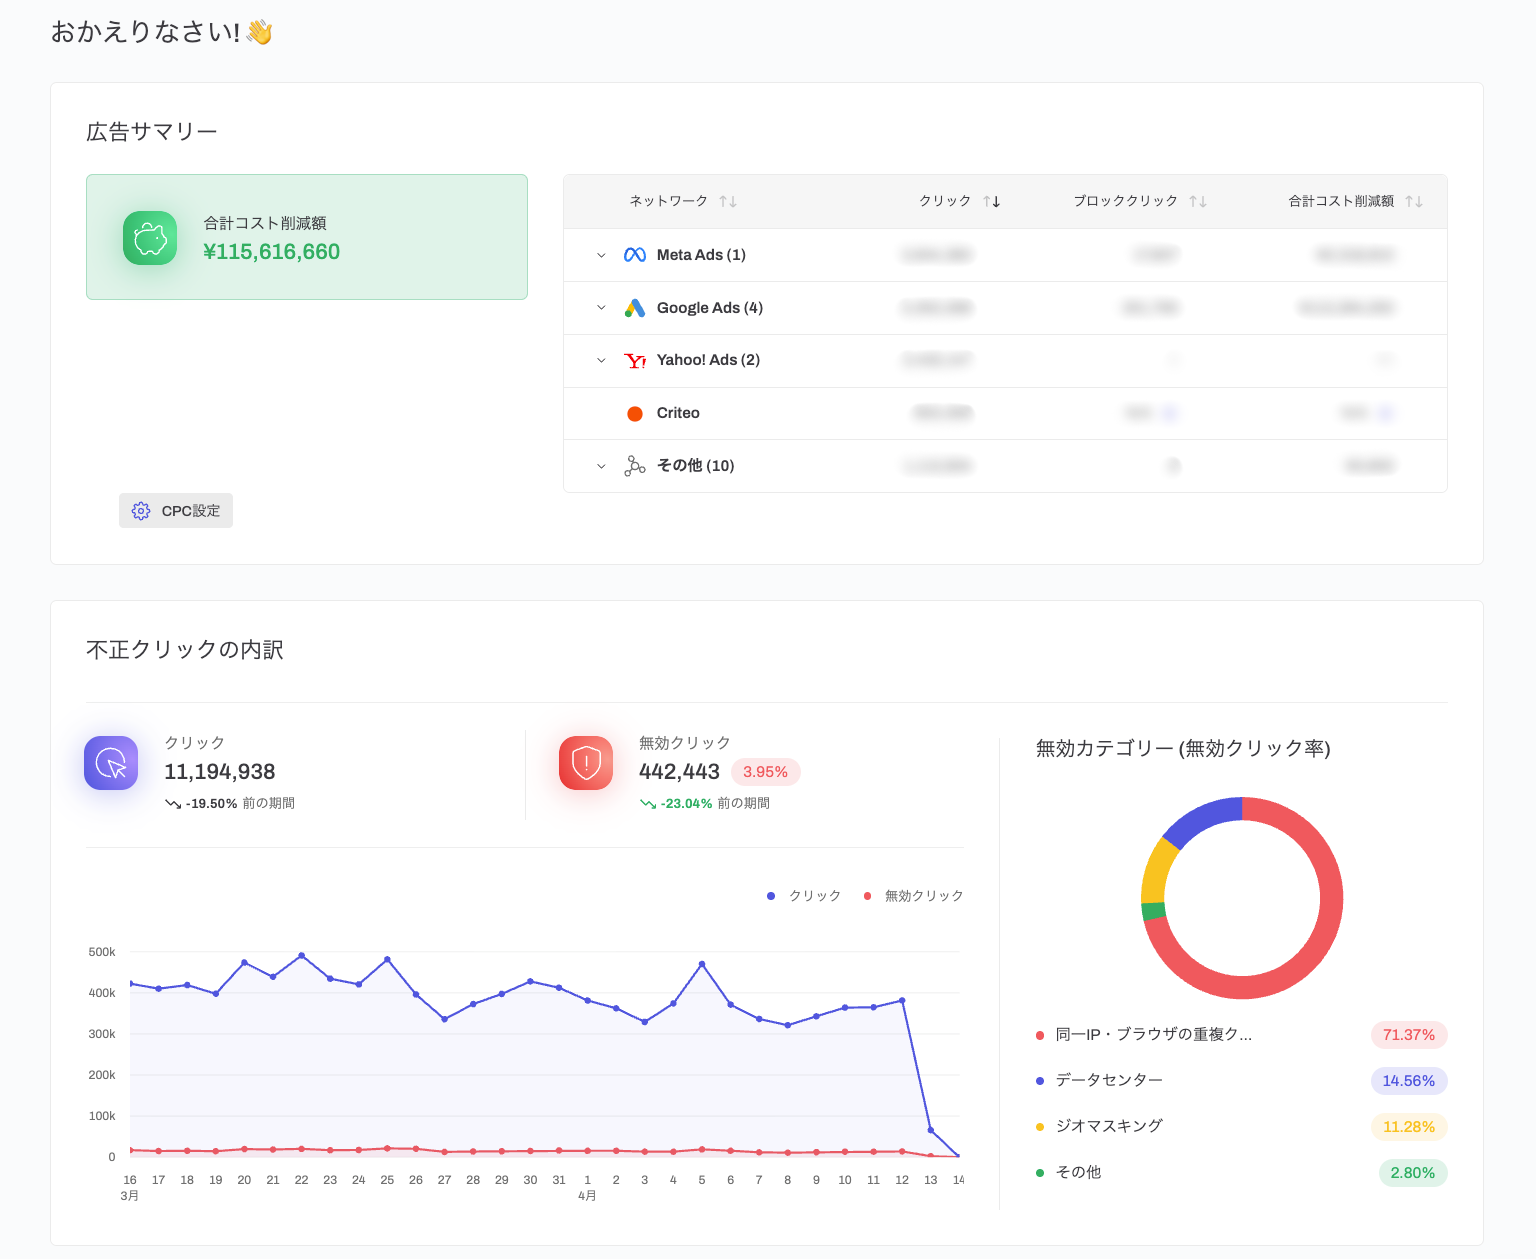Image resolution: width=1536 pixels, height=1259 pixels.
Task: Click the Meta Ads logo icon
Action: [635, 255]
